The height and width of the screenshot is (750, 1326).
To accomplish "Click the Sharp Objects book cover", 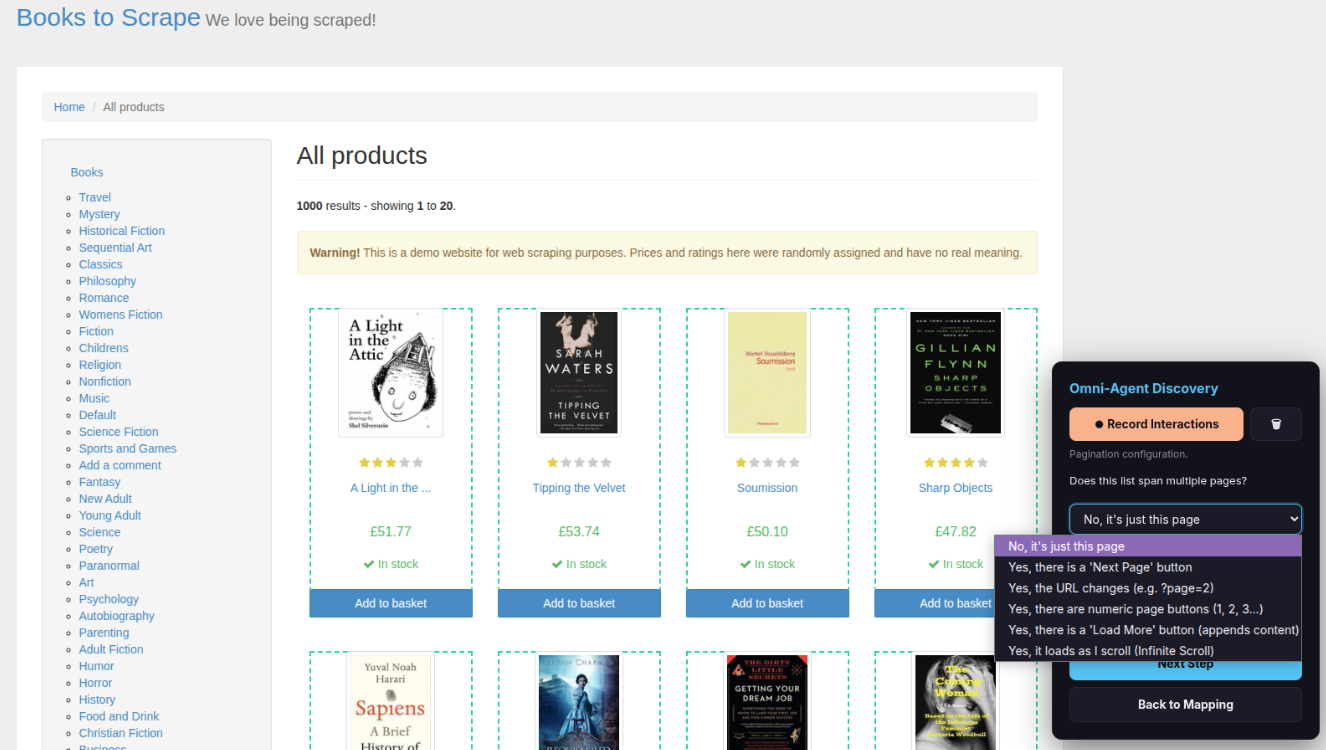I will (956, 372).
